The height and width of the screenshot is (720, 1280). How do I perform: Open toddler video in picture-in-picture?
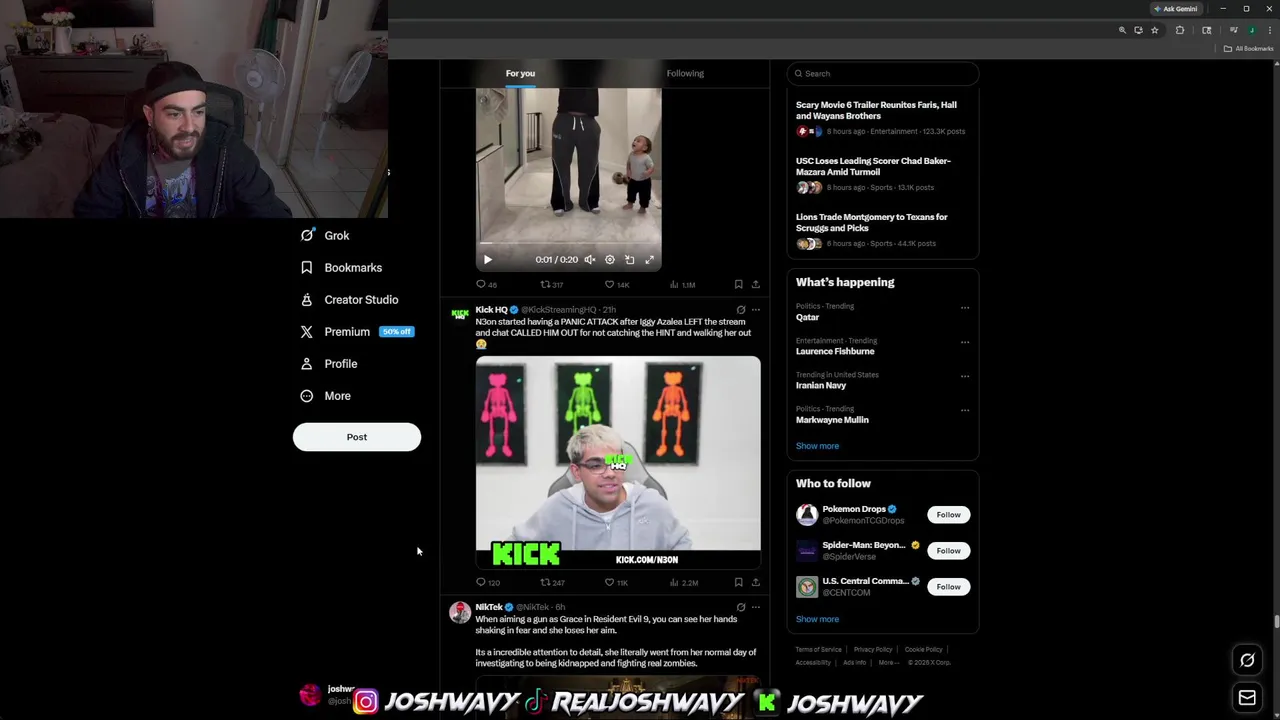(x=630, y=260)
